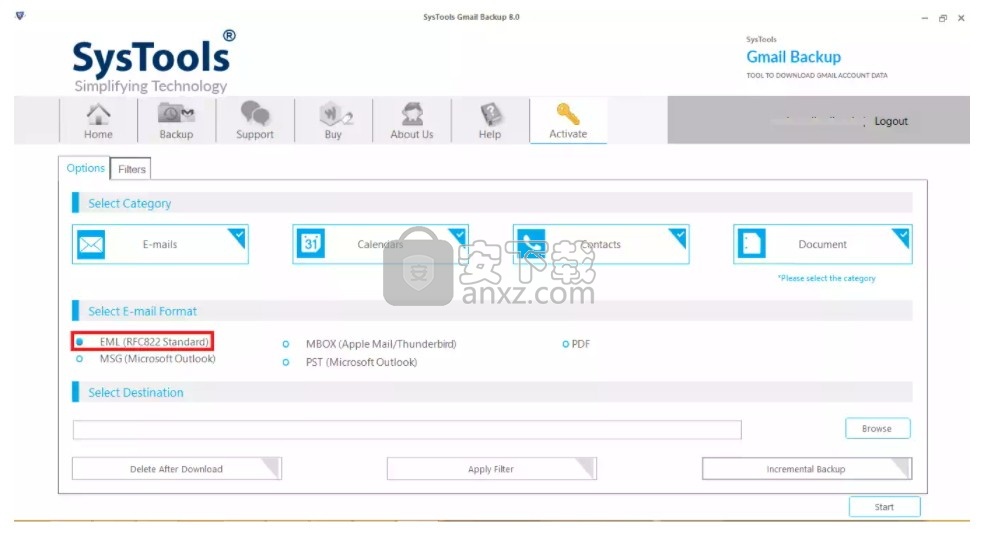
Task: Switch to the Filters tab
Action: click(131, 169)
